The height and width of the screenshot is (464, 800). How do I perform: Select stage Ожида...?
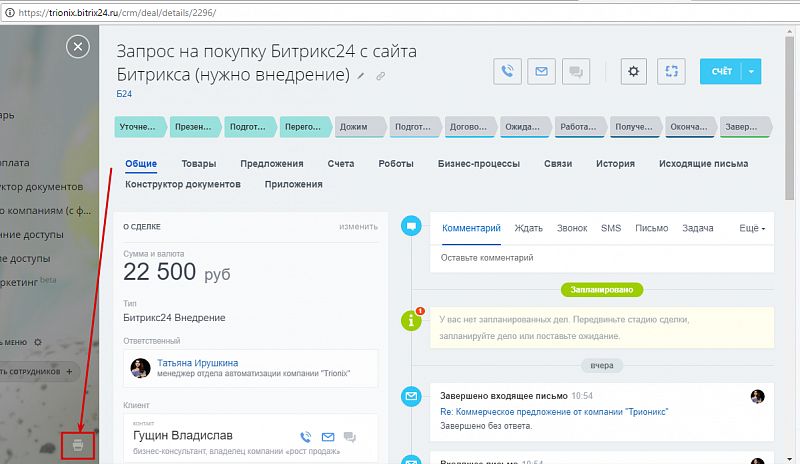[x=526, y=127]
